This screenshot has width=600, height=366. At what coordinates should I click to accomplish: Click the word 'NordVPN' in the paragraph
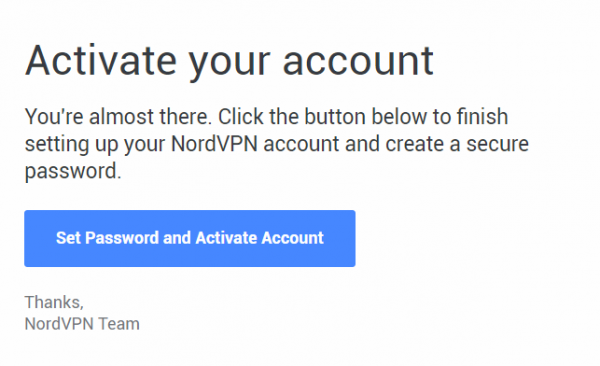click(214, 144)
